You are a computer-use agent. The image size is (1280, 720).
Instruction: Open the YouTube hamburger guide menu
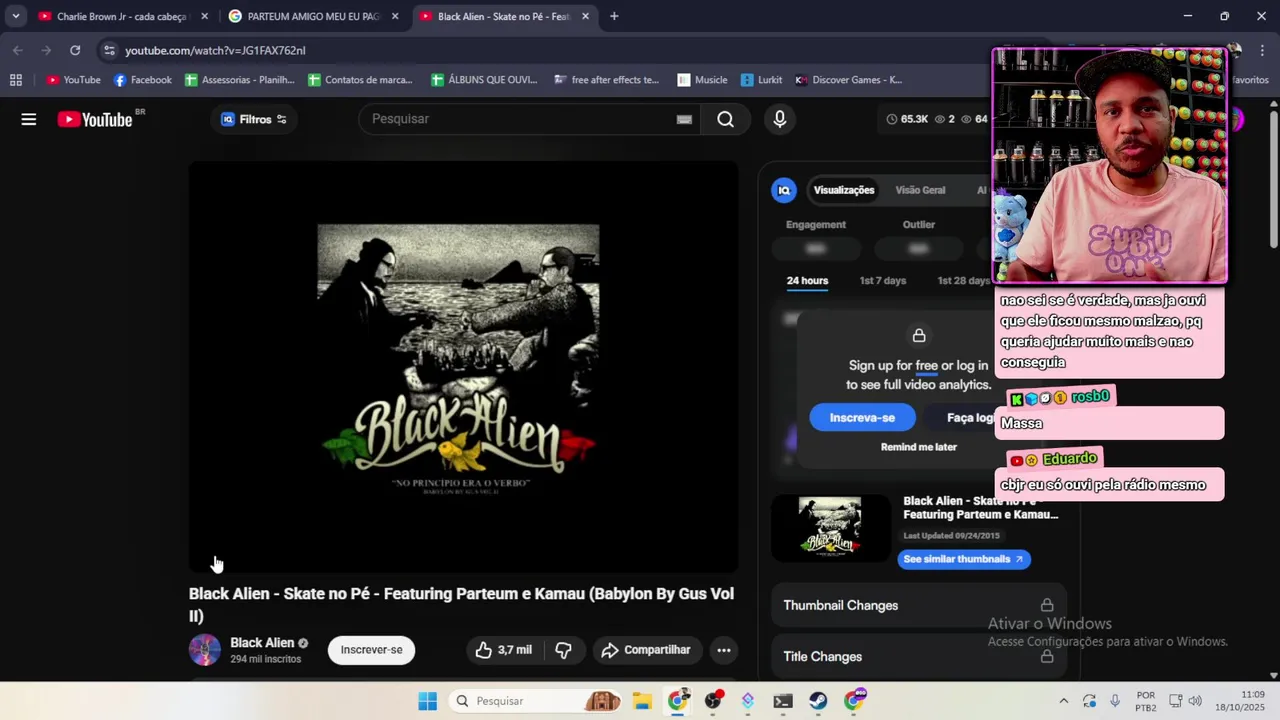point(29,119)
